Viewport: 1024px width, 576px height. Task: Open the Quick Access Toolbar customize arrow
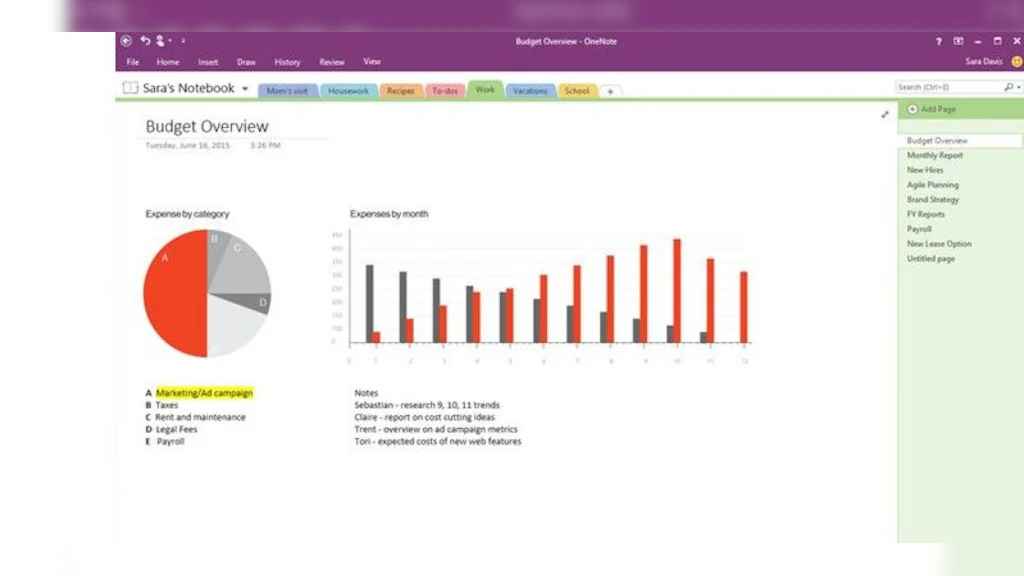tap(184, 40)
